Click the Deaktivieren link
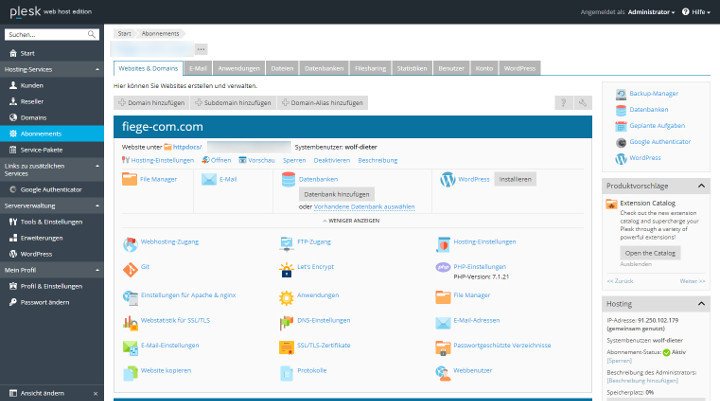This screenshot has height=401, width=720. click(x=332, y=160)
